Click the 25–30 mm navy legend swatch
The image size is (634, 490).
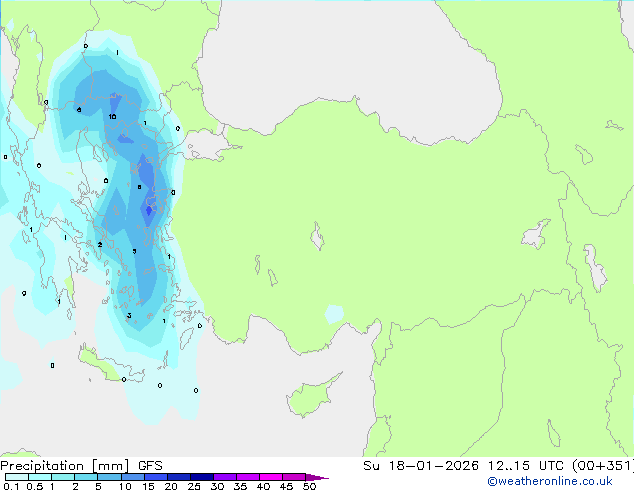[x=201, y=477]
